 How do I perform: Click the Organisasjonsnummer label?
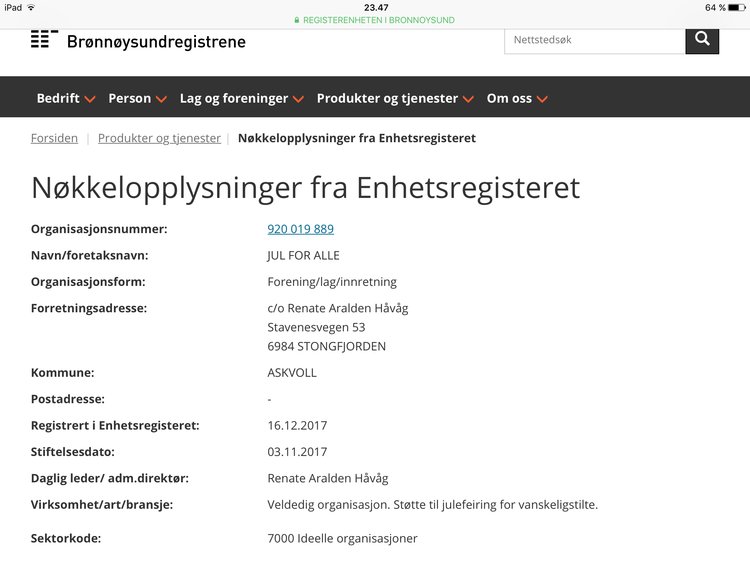click(x=99, y=229)
